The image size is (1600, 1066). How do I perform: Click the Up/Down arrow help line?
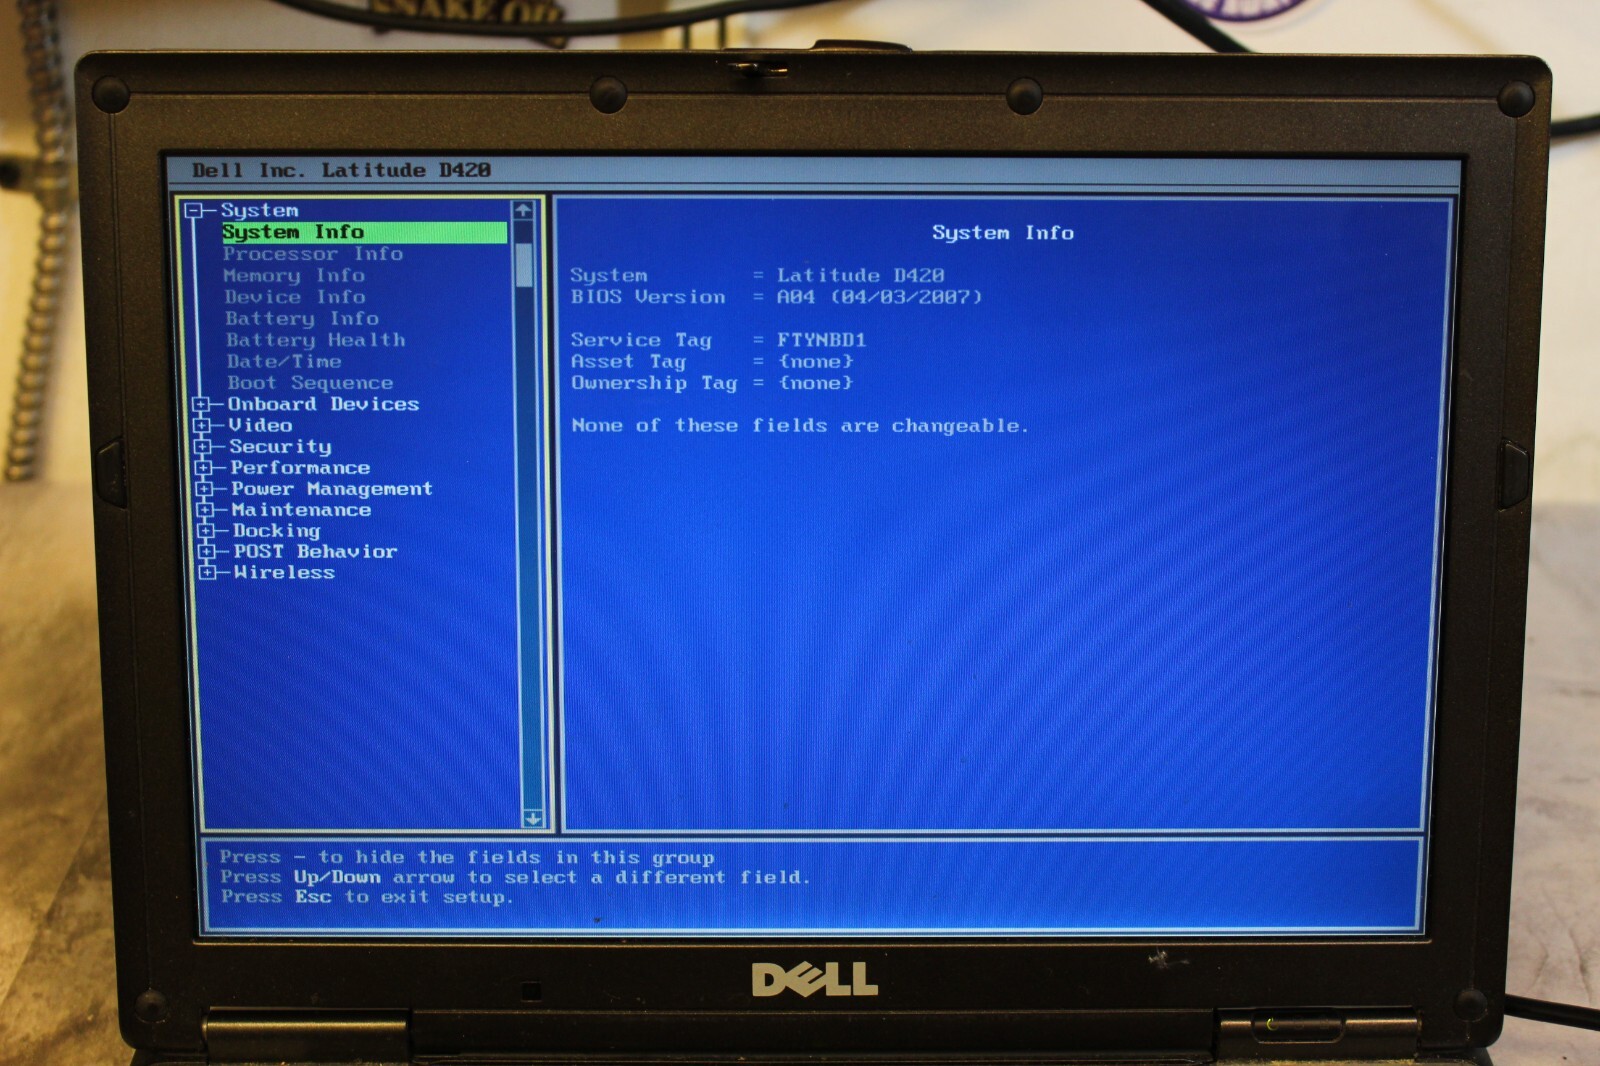(515, 877)
